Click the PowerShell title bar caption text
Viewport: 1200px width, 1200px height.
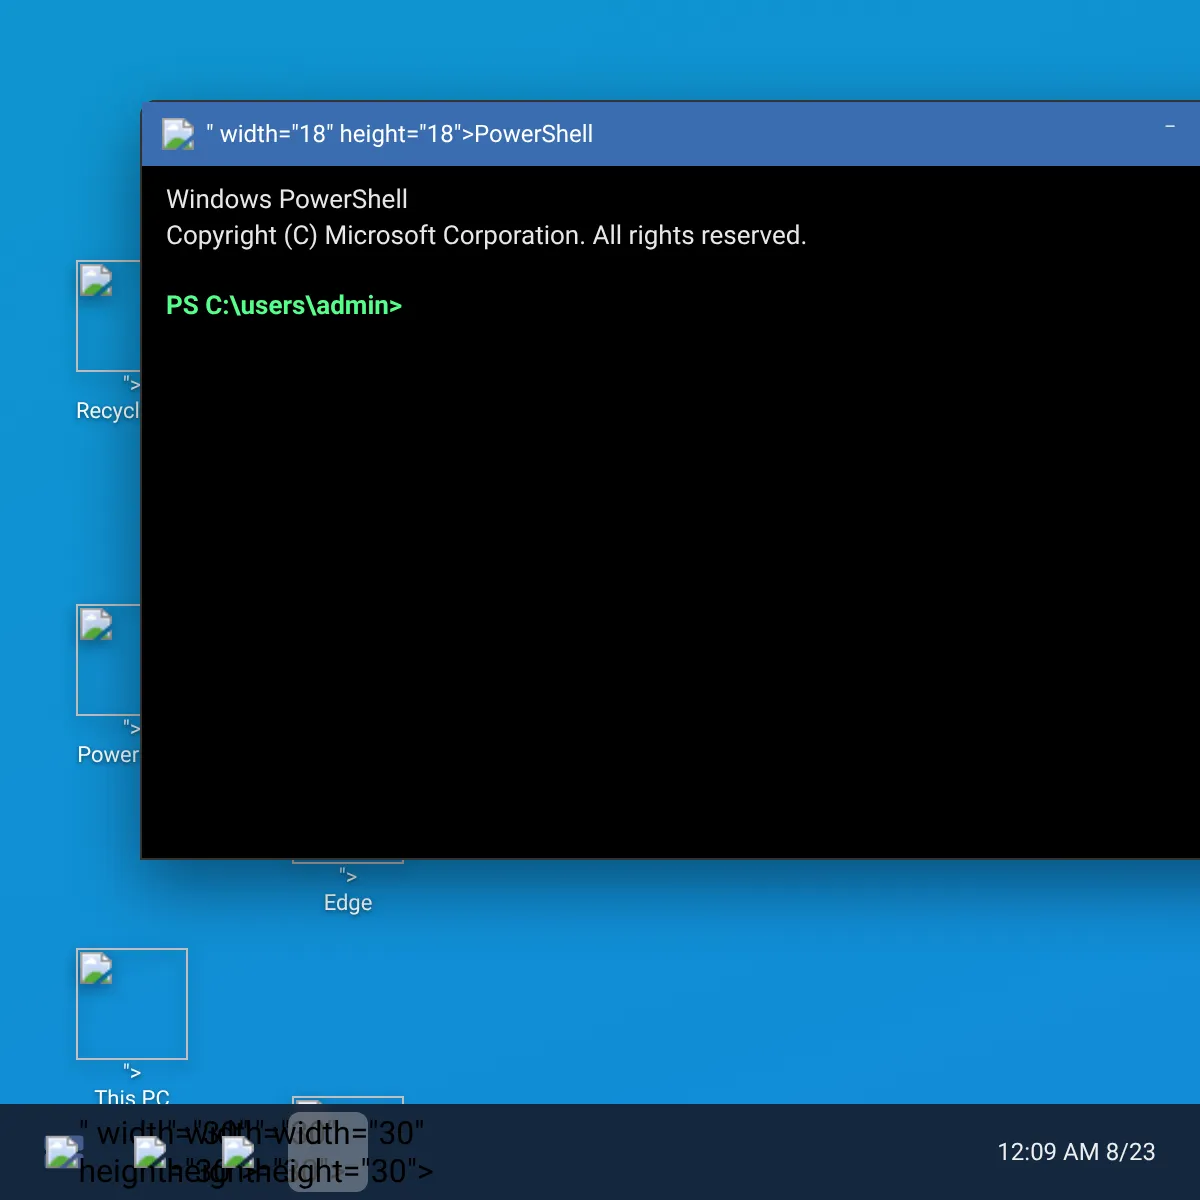(400, 134)
